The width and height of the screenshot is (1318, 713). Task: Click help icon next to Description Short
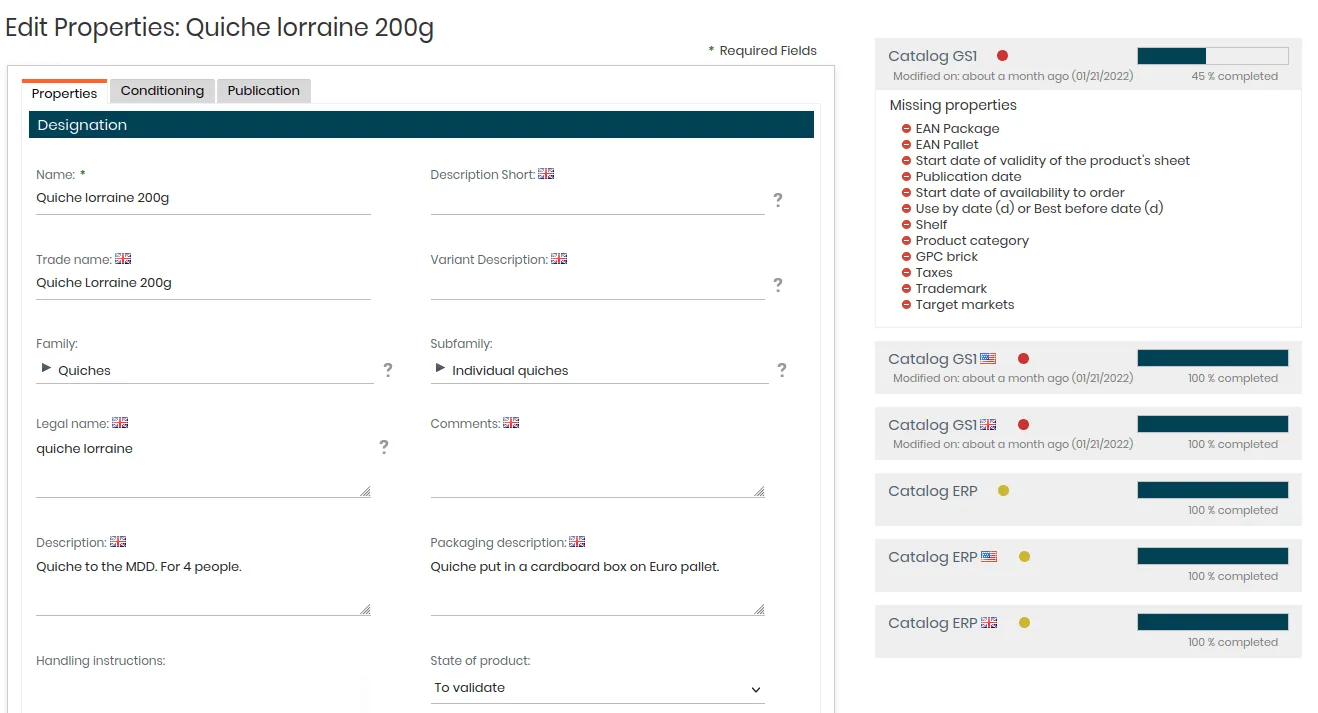[x=777, y=200]
